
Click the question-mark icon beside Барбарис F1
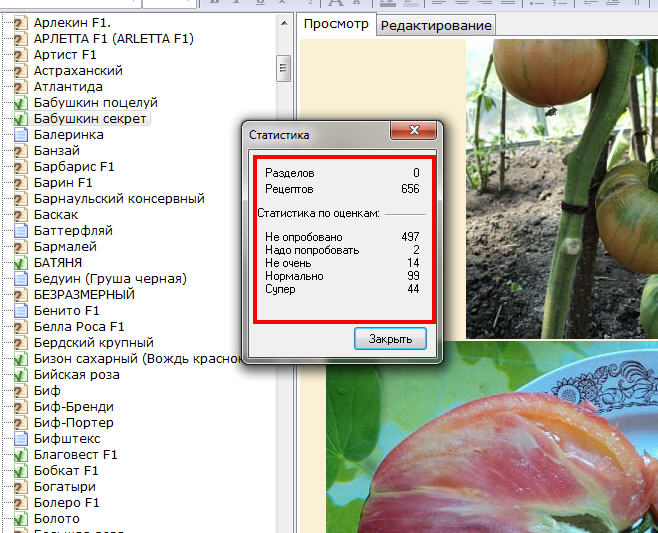21,167
